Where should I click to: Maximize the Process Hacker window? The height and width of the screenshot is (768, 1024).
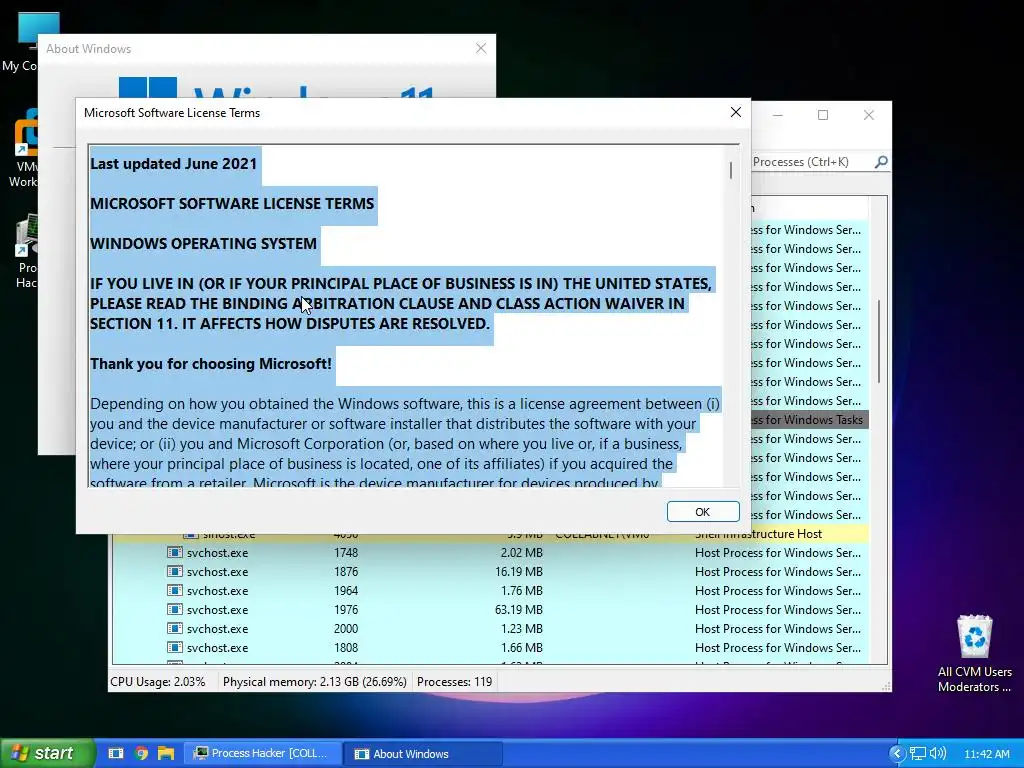coord(823,115)
